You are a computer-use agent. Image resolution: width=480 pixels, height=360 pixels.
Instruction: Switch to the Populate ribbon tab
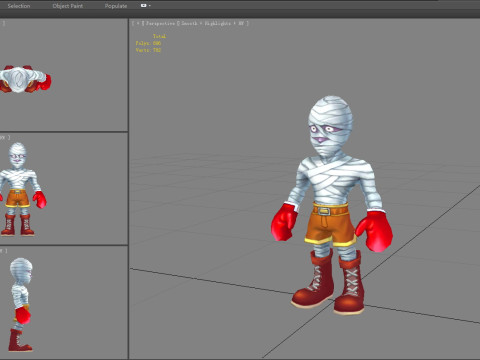(x=116, y=6)
